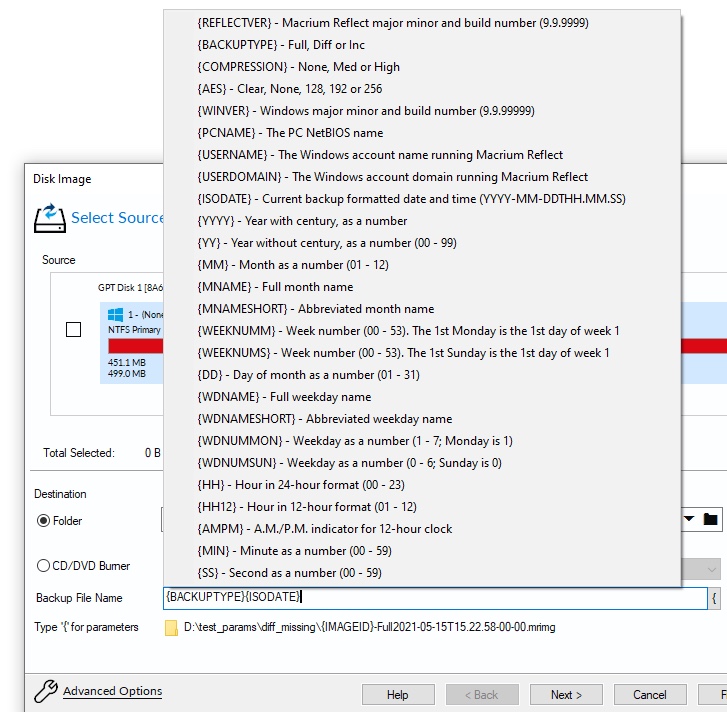Click the Windows logo on partition 1

[114, 314]
